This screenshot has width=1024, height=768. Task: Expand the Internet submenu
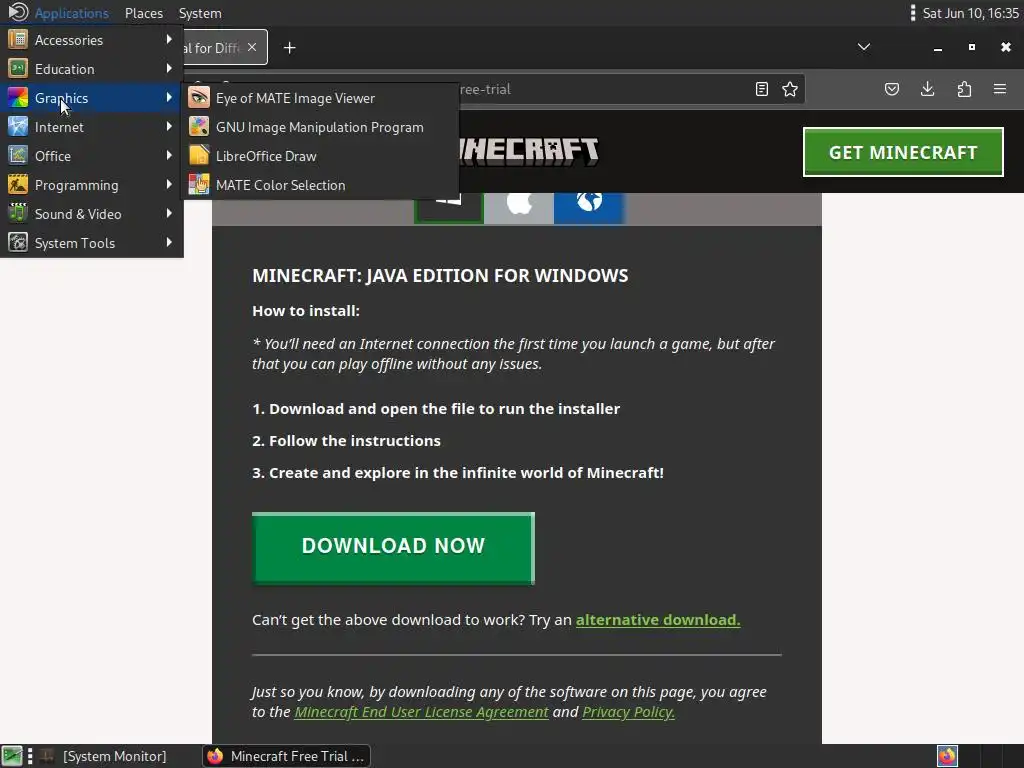tap(91, 127)
